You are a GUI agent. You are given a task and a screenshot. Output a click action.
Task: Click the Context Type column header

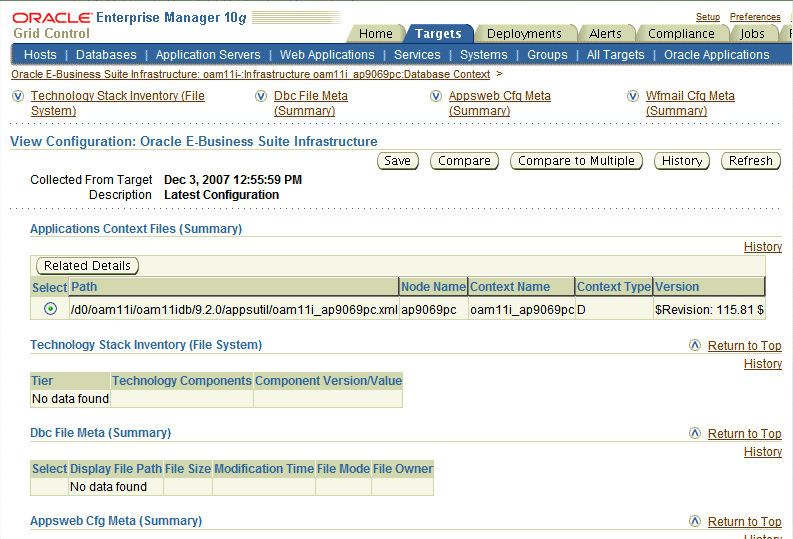coord(614,287)
